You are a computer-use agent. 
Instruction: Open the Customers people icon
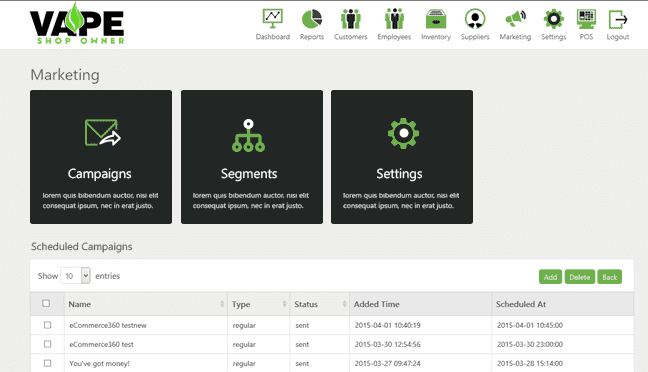351,19
